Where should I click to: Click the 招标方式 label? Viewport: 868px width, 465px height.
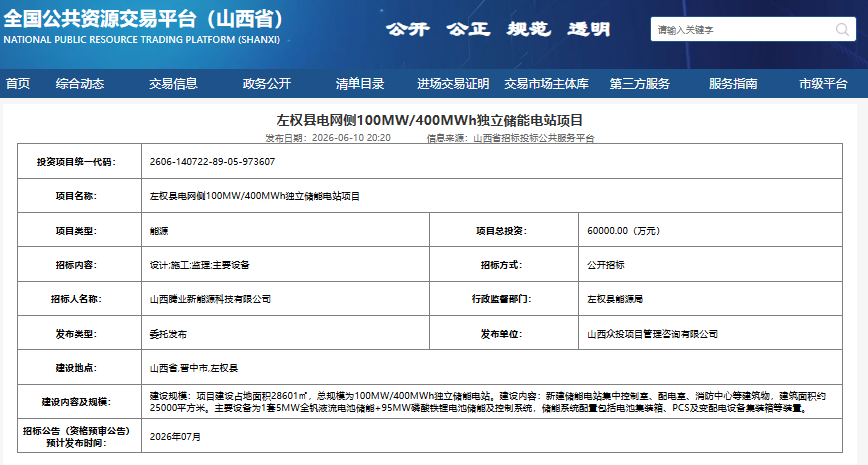tap(501, 265)
